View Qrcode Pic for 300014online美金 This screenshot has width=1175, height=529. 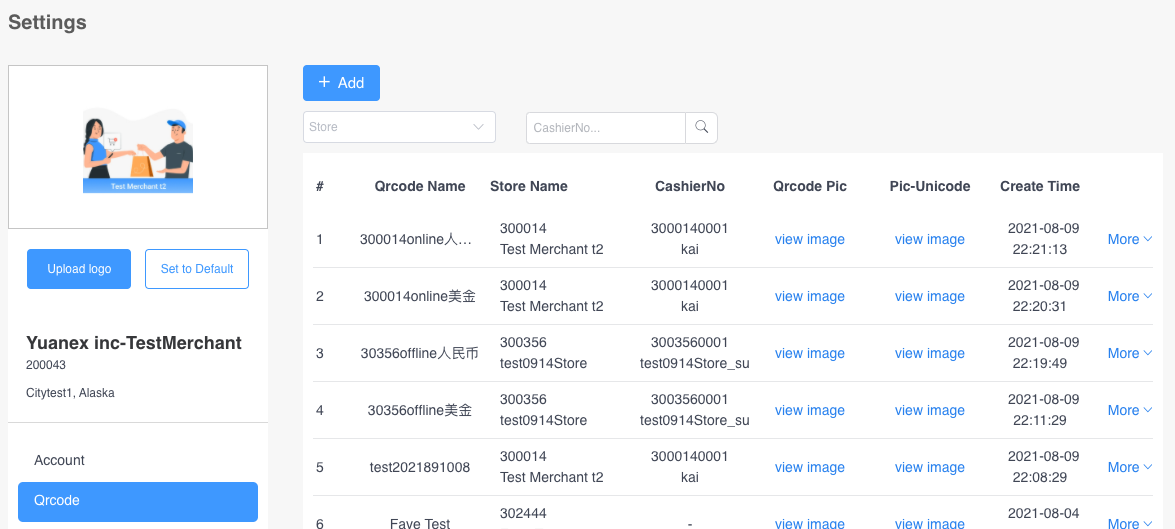(809, 296)
